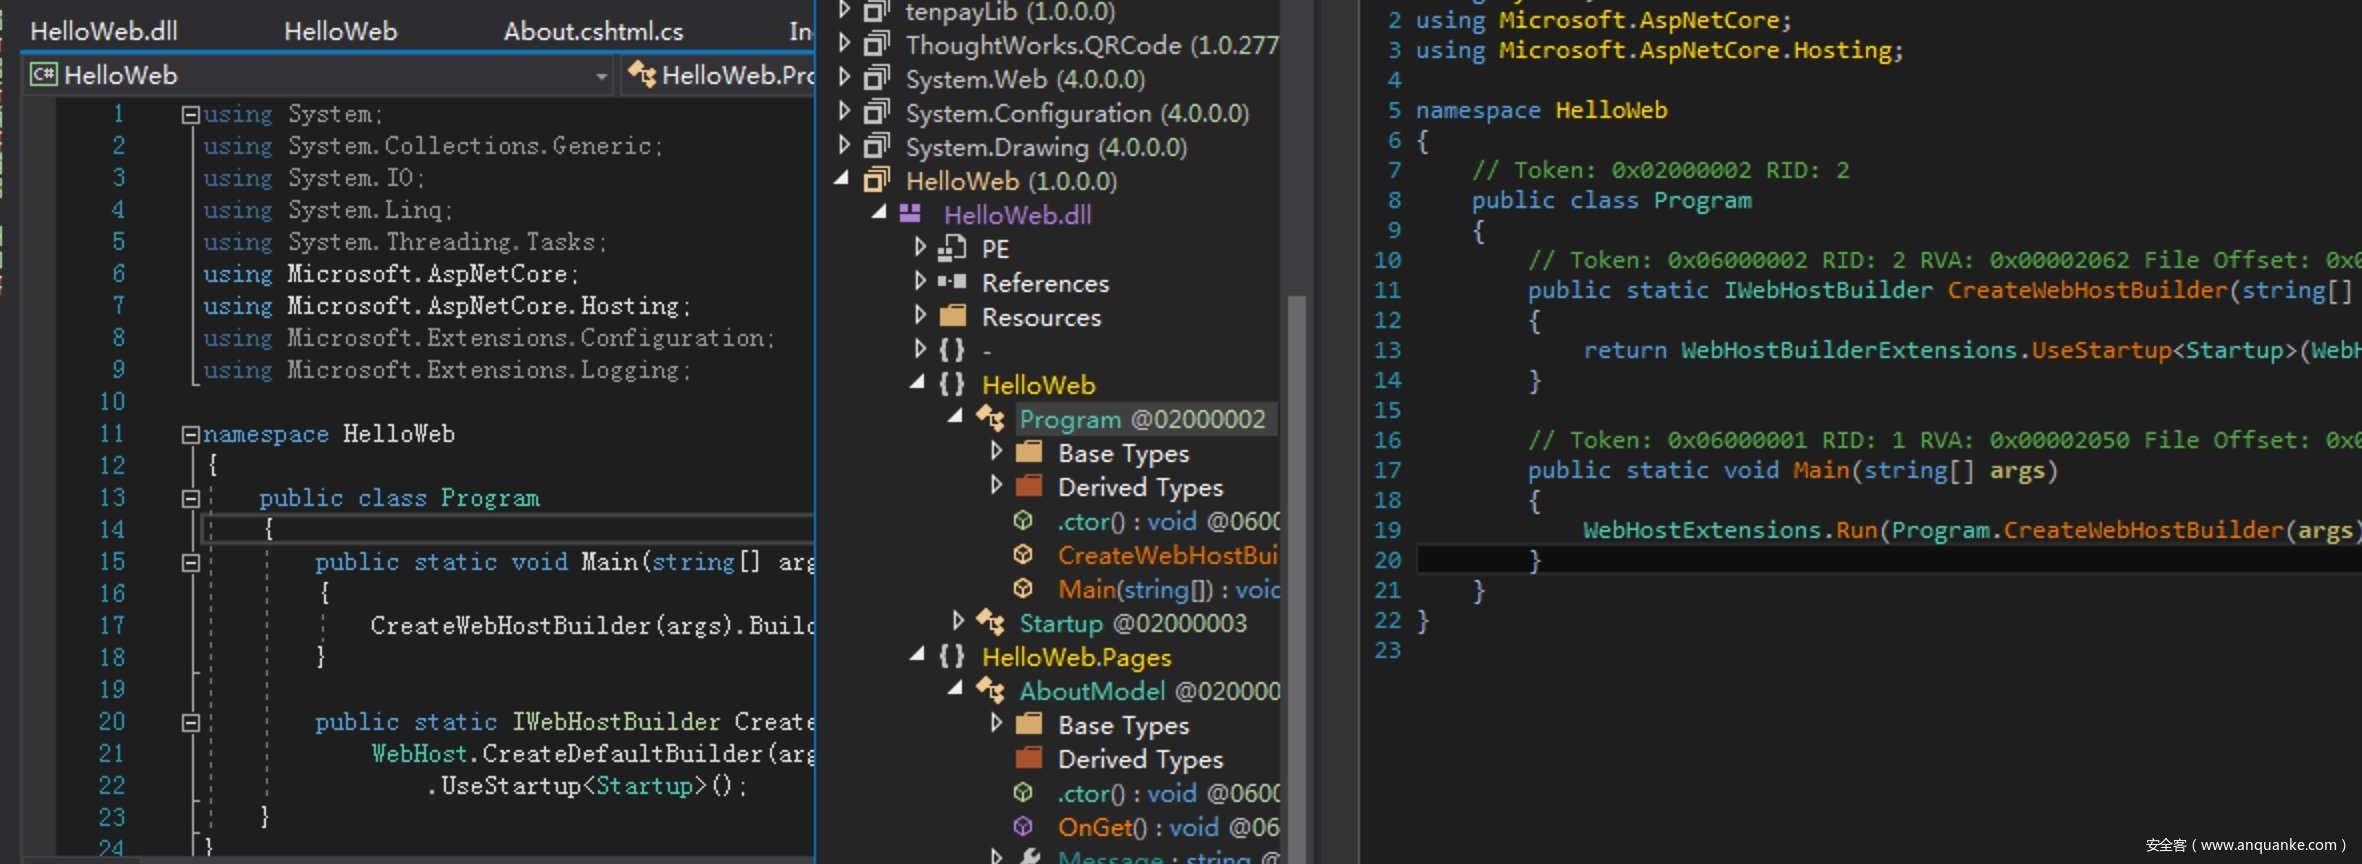Click the HelloWeb.dll module icon

click(x=910, y=214)
